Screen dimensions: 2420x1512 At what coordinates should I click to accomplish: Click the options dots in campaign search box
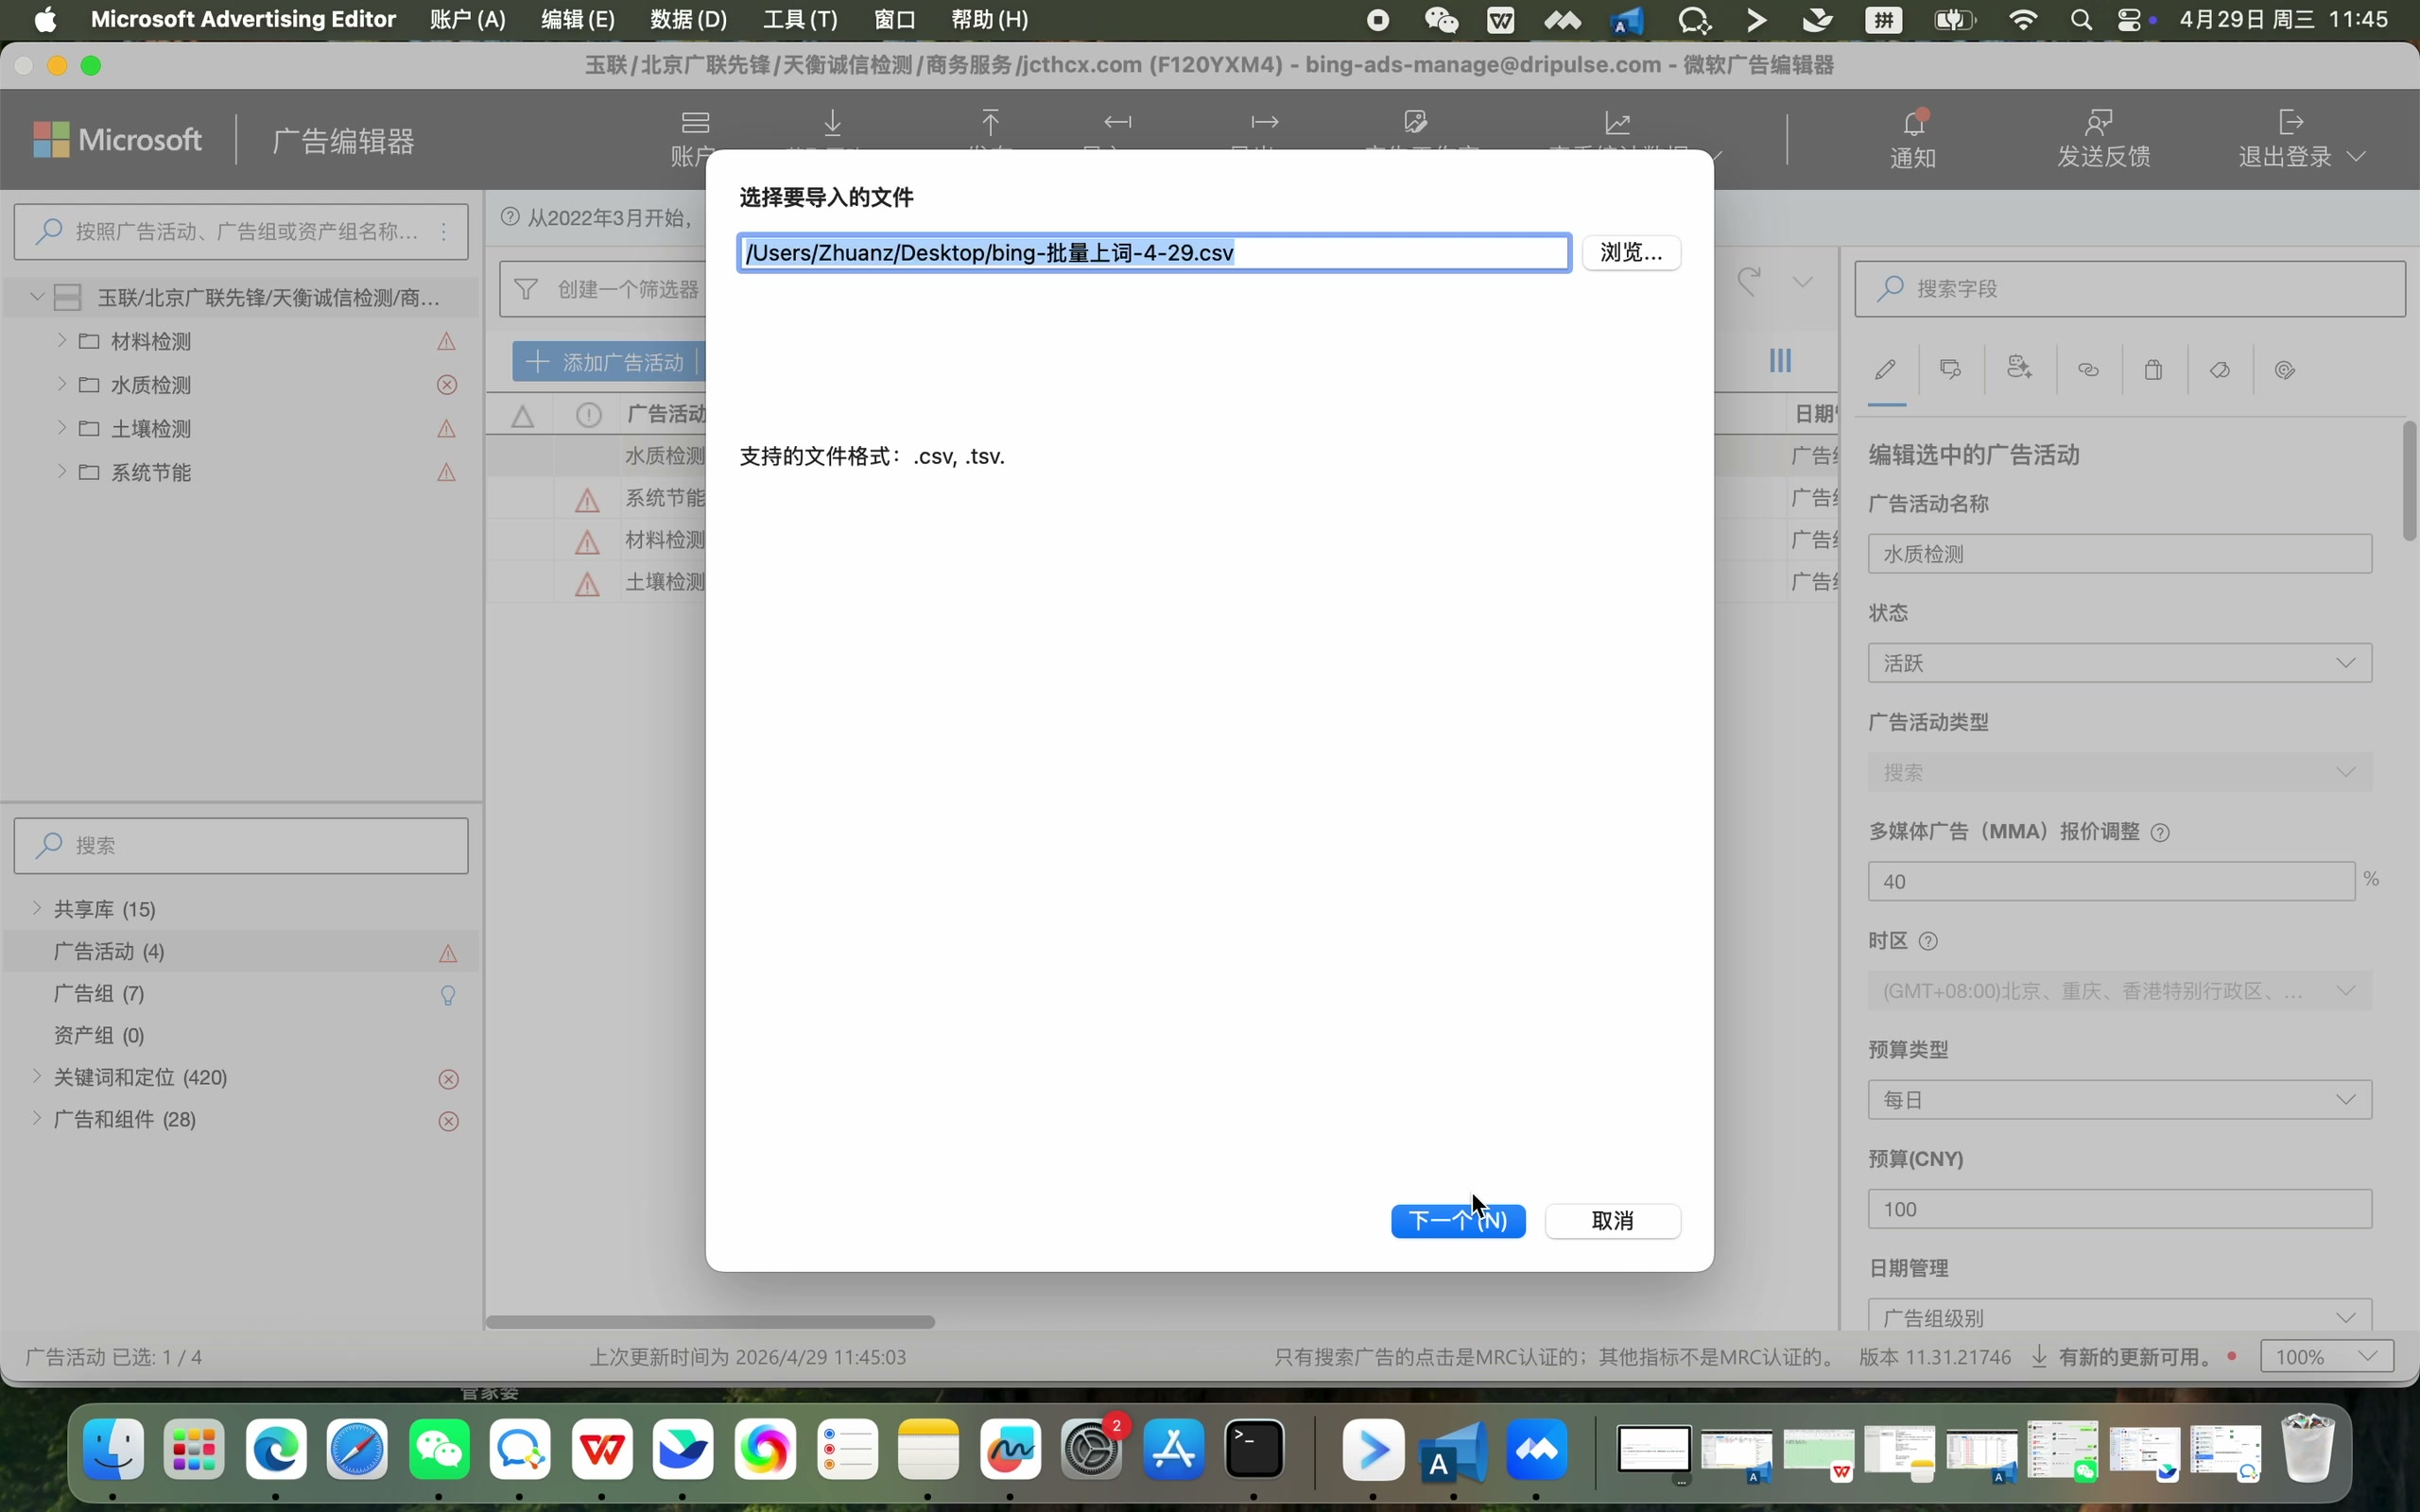443,232
